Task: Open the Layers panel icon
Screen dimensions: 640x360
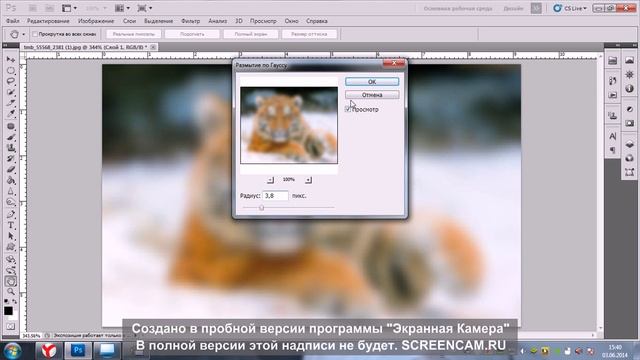Action: click(629, 144)
